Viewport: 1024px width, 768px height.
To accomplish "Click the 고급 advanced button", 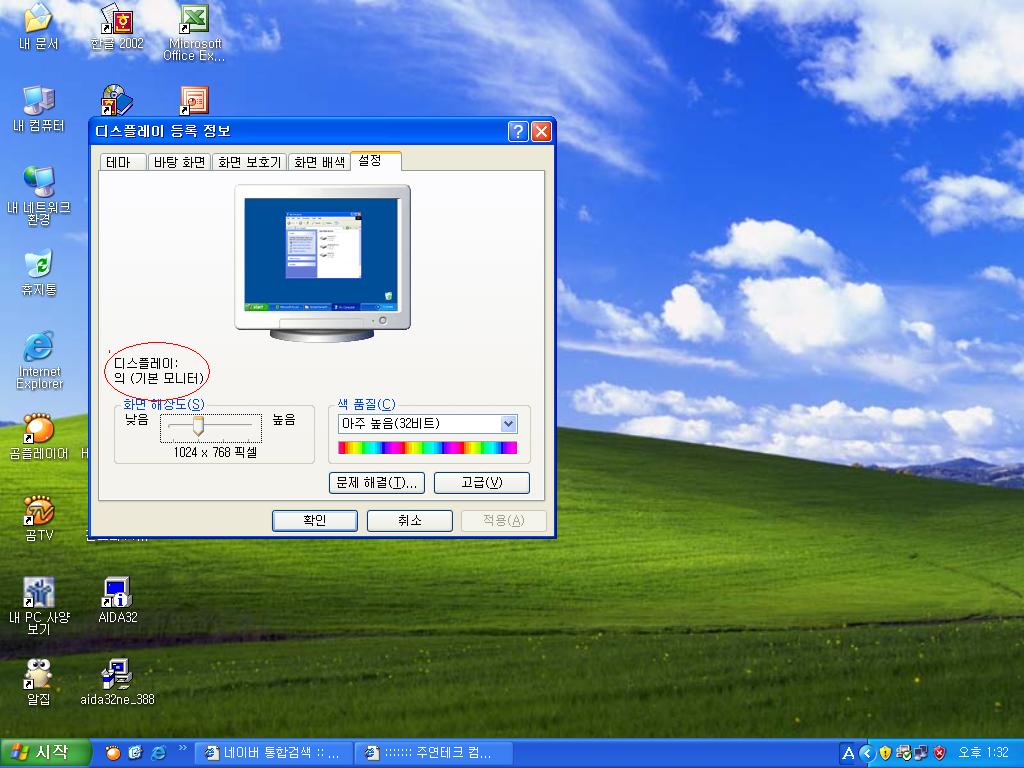I will coord(481,483).
